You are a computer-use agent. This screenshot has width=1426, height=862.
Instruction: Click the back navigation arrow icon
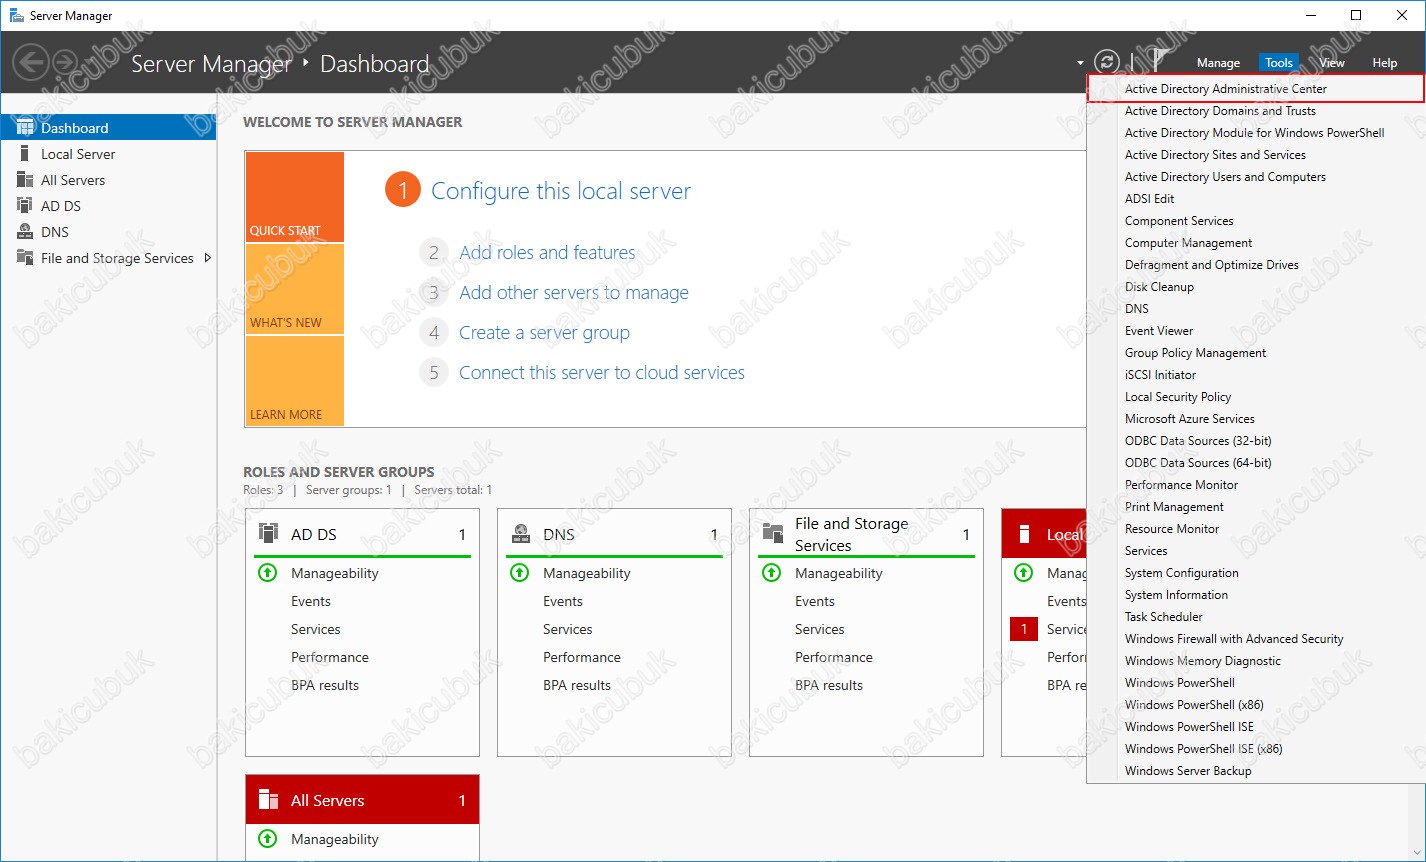(31, 63)
